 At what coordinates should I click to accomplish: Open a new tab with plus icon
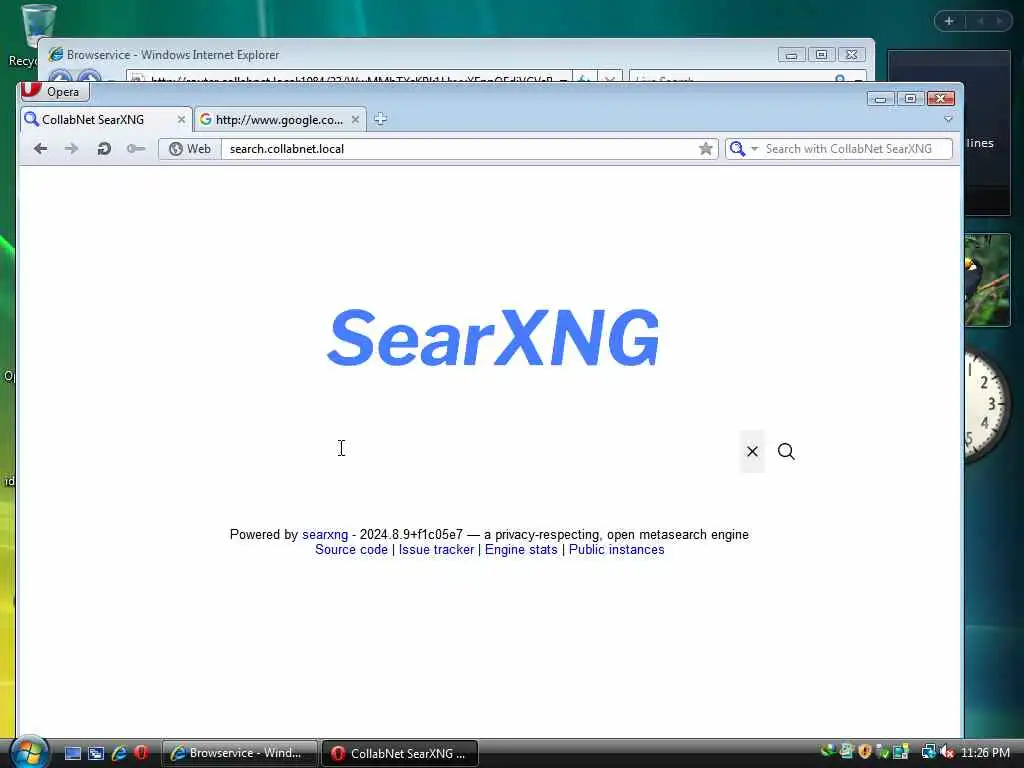tap(380, 119)
